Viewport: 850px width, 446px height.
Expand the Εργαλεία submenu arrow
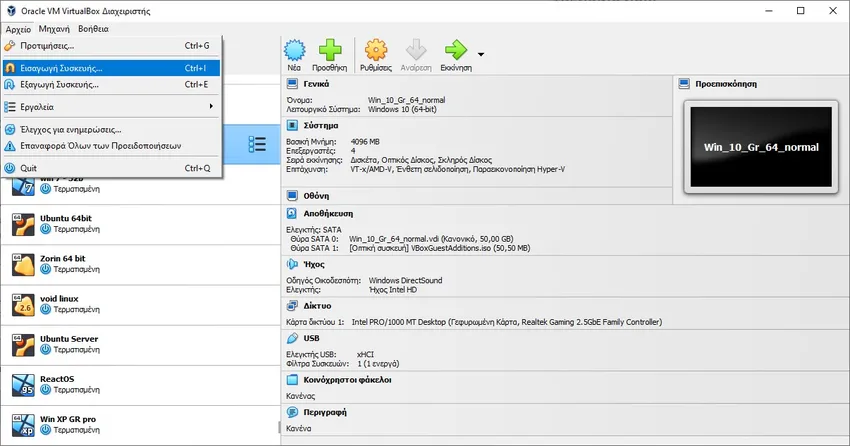coord(211,107)
